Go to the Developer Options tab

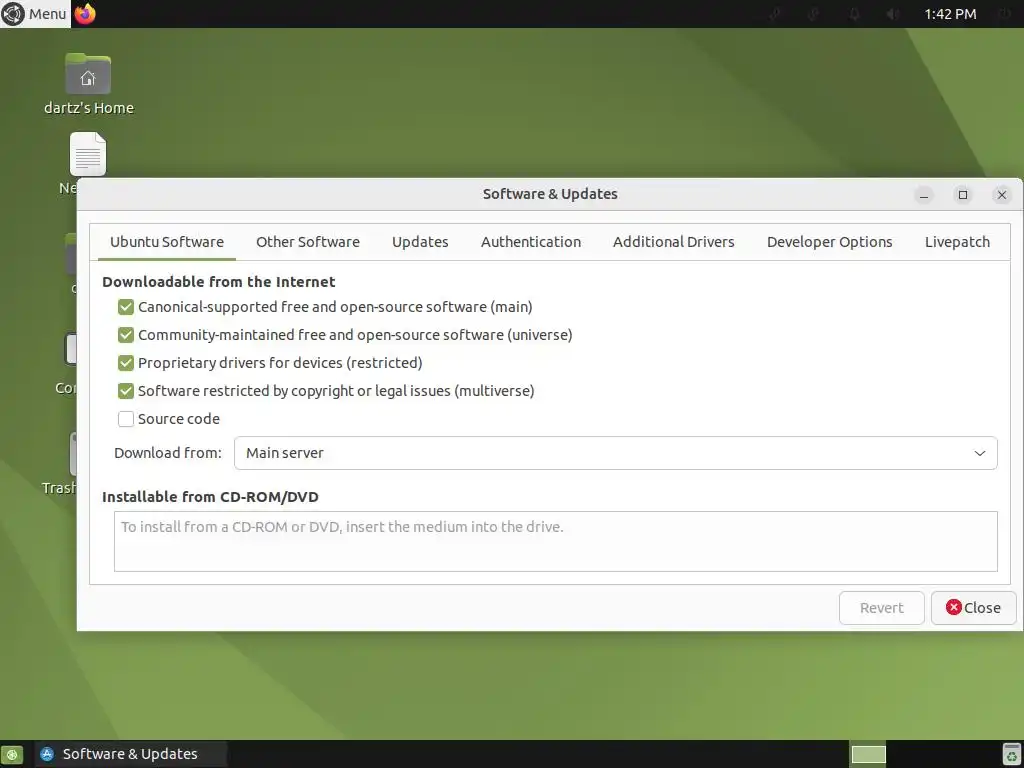[x=829, y=242]
